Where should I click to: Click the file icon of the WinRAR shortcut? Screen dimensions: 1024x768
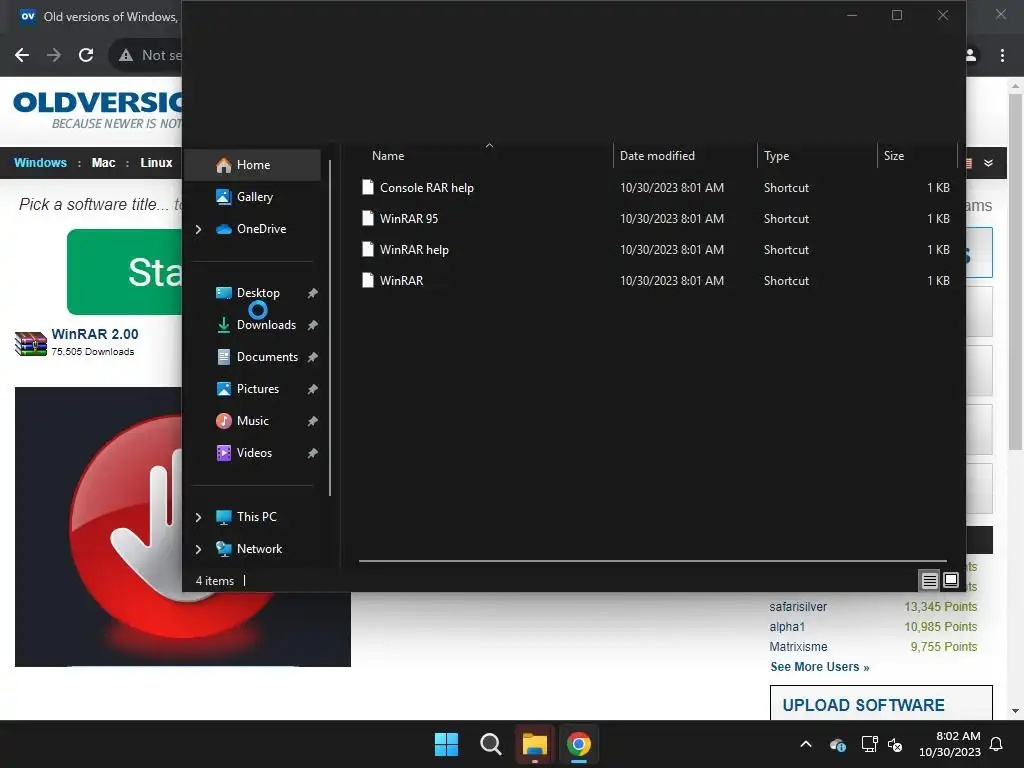click(x=368, y=281)
